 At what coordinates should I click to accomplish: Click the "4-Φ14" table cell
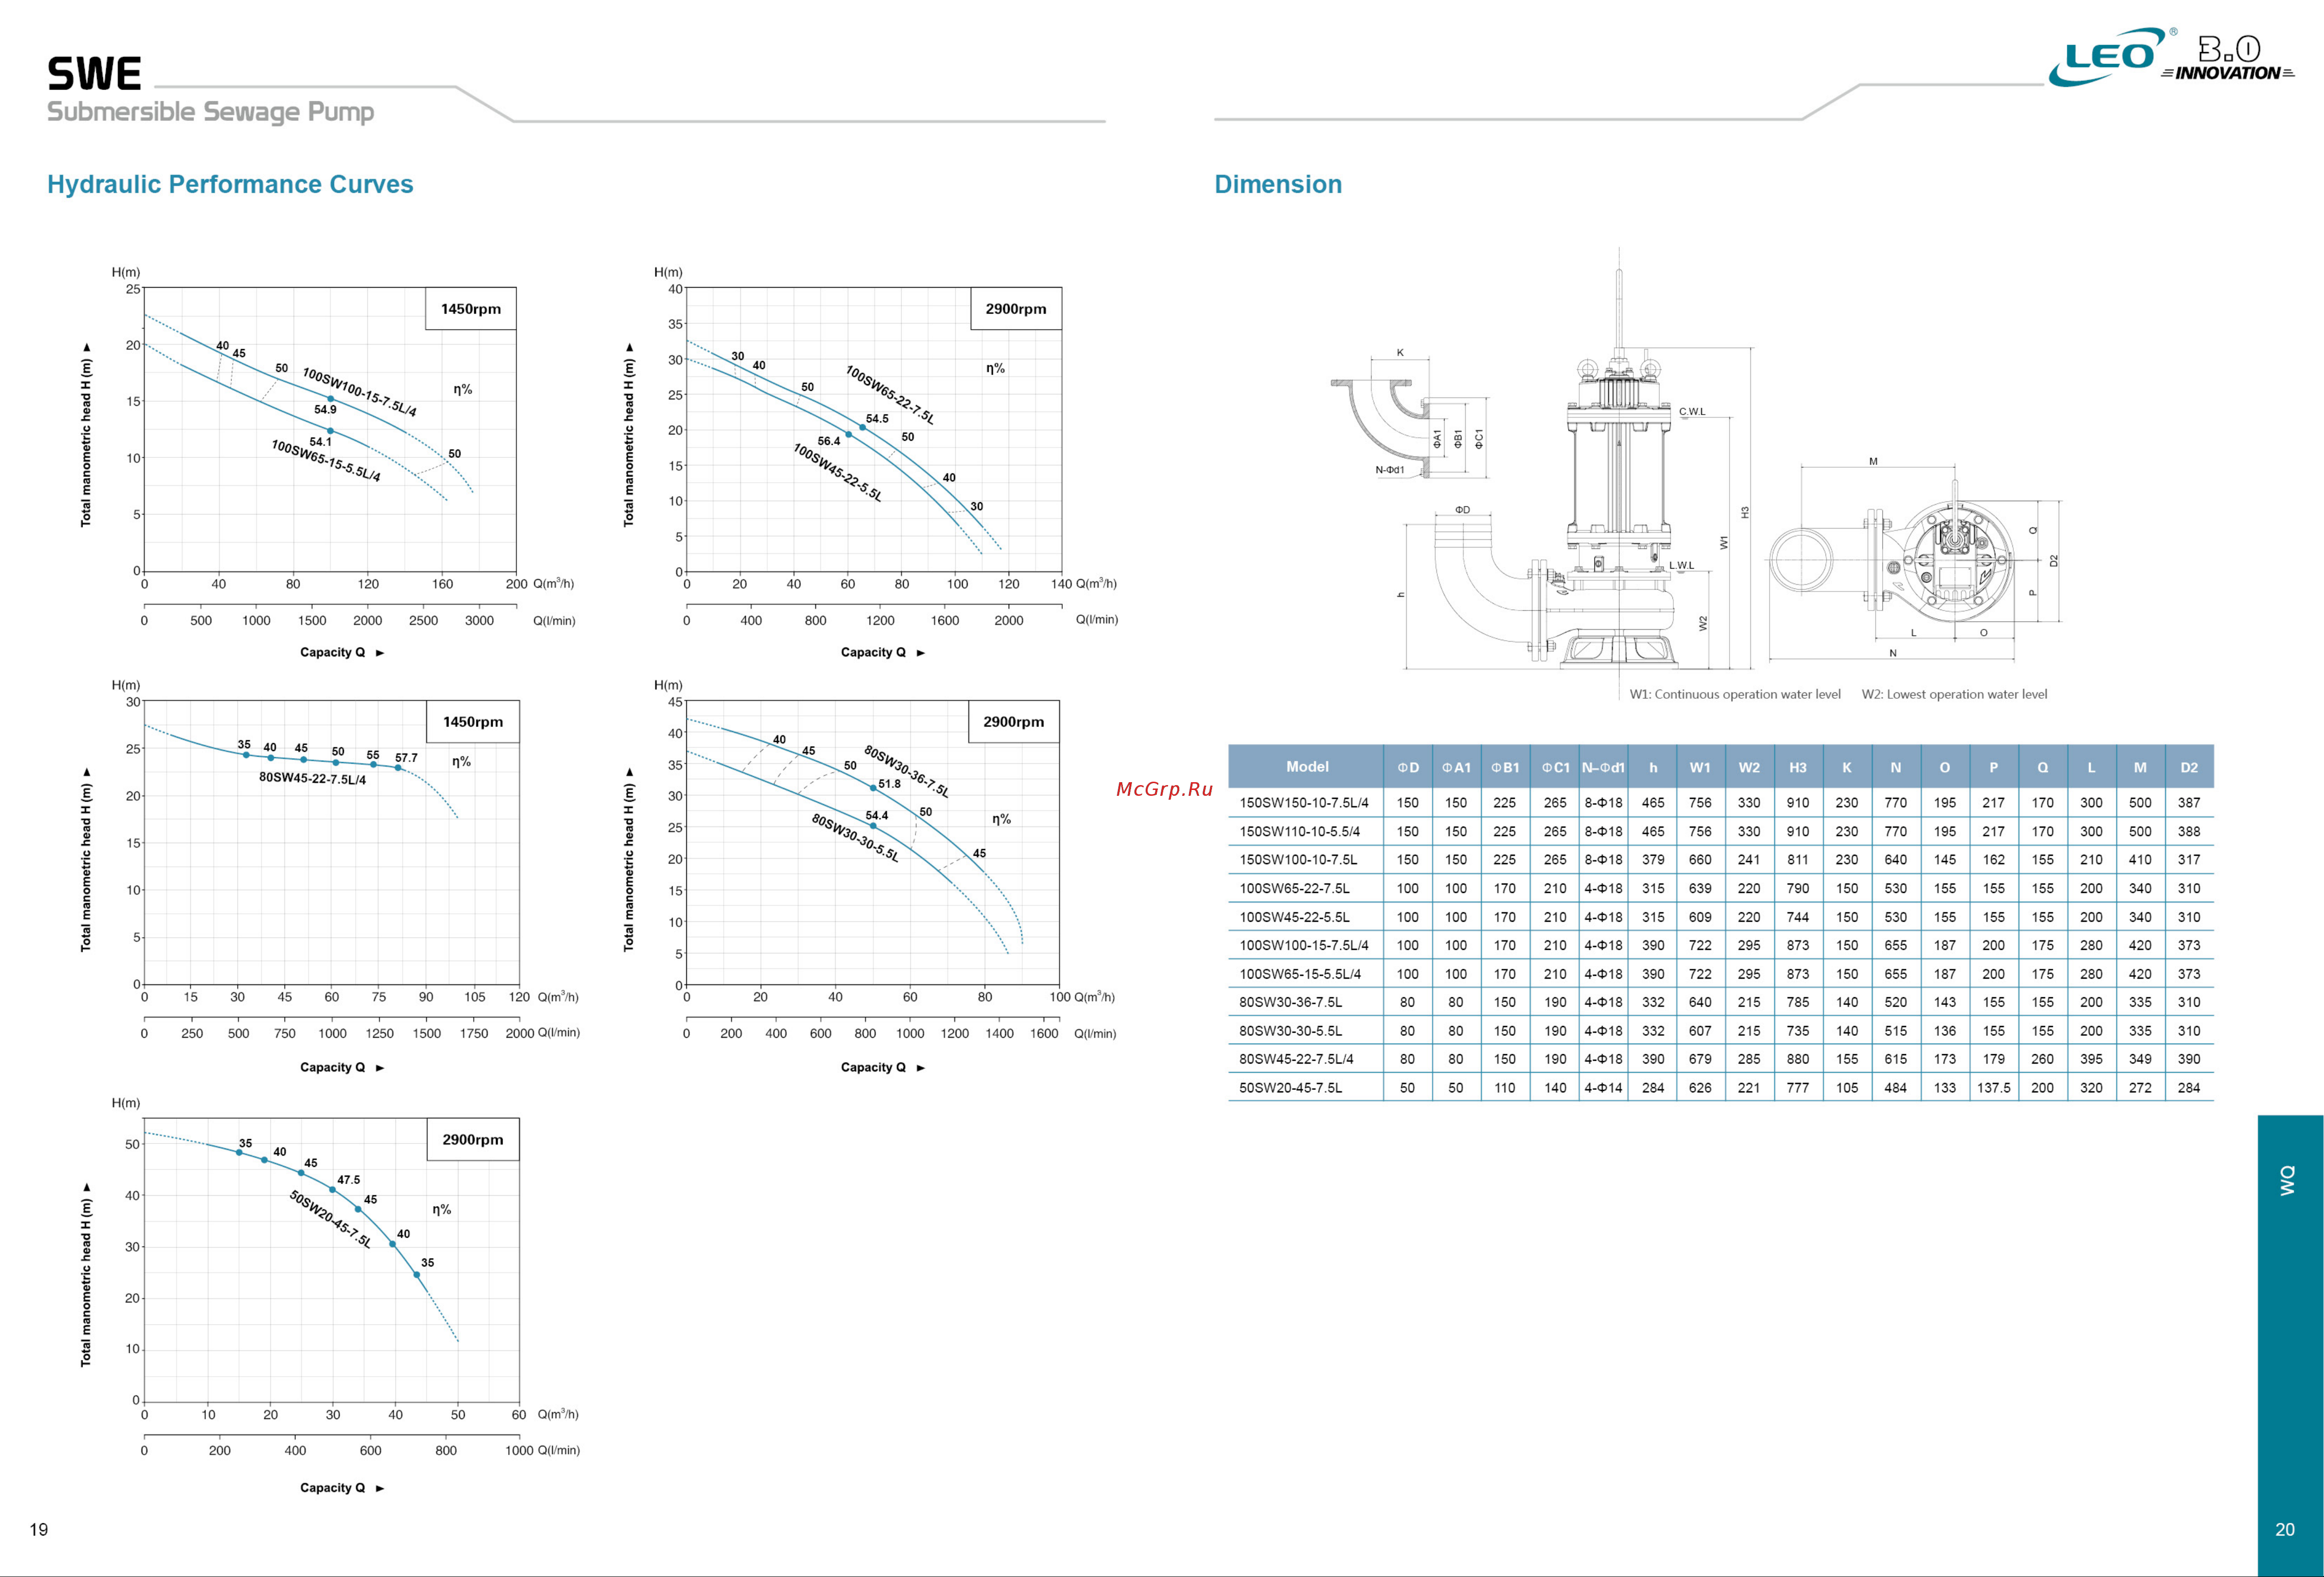[x=1603, y=1088]
